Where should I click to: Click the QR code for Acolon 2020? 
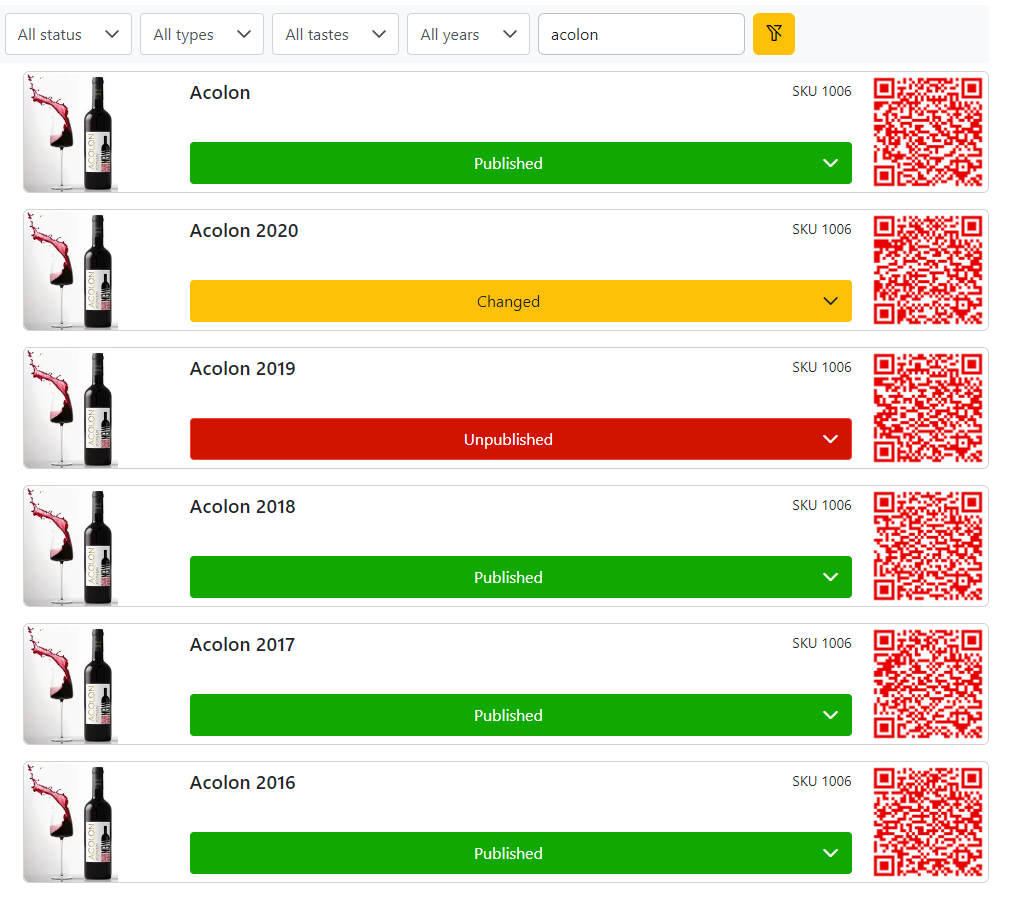pos(928,270)
